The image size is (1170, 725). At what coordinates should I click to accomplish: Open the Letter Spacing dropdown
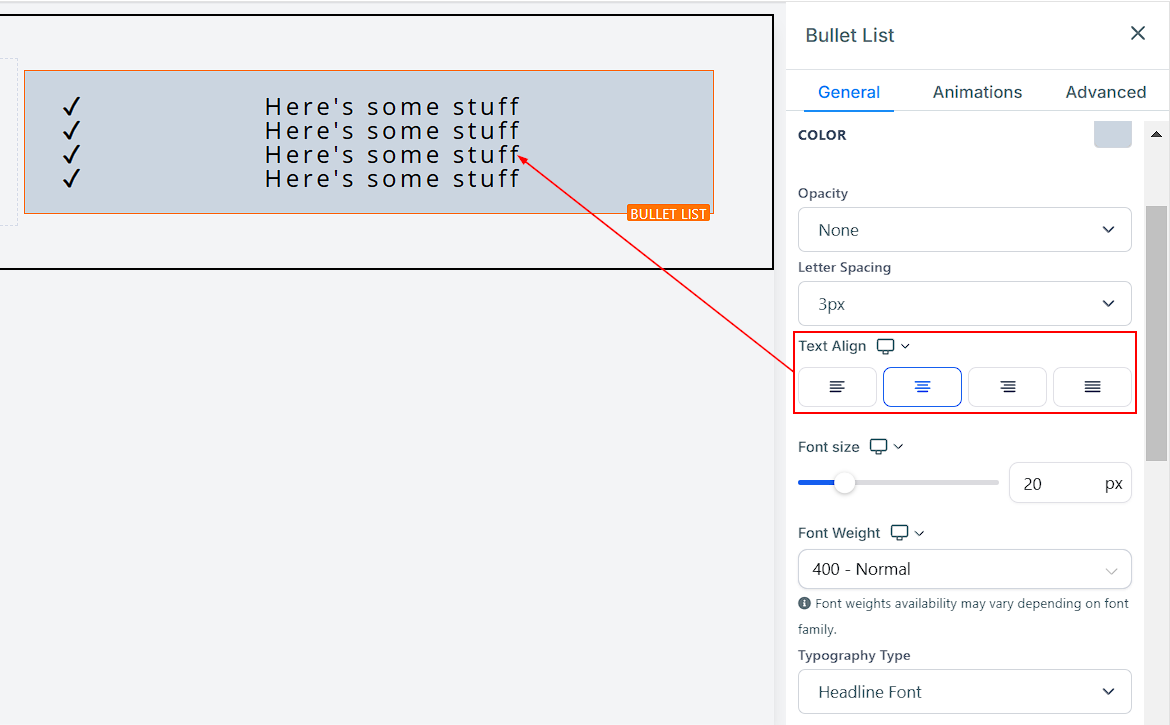coord(964,304)
